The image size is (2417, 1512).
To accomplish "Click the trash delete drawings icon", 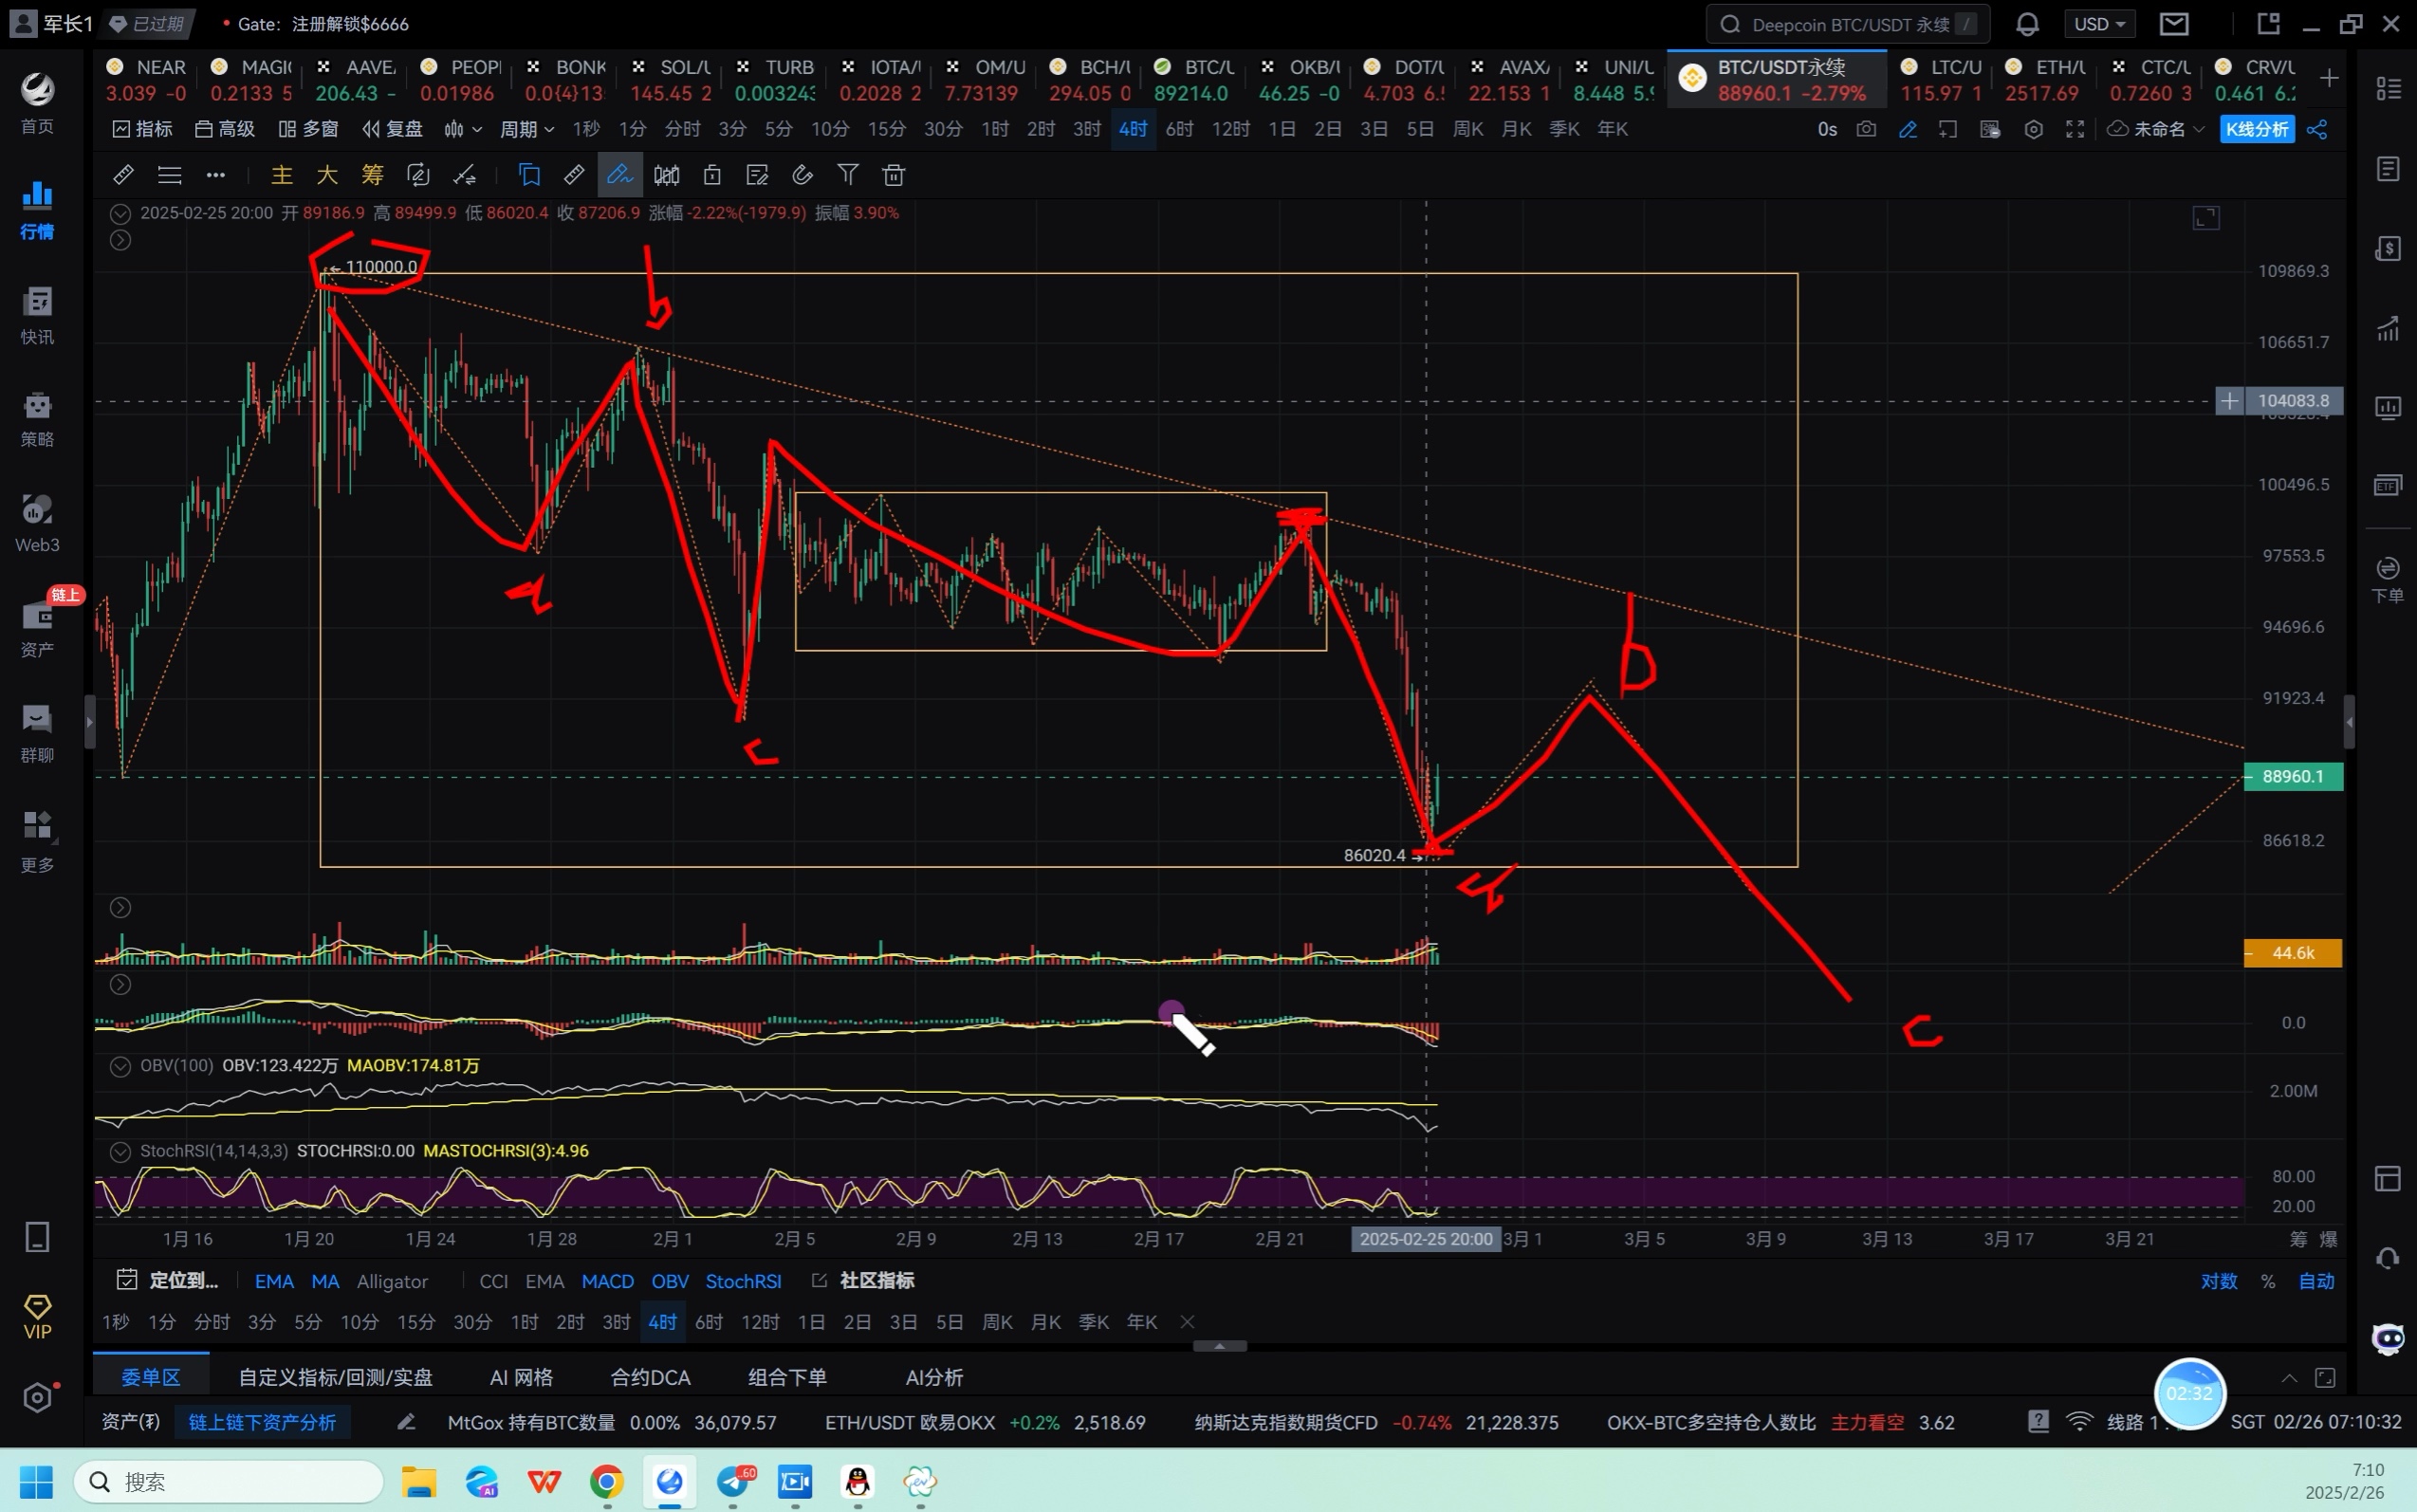I will [x=894, y=176].
